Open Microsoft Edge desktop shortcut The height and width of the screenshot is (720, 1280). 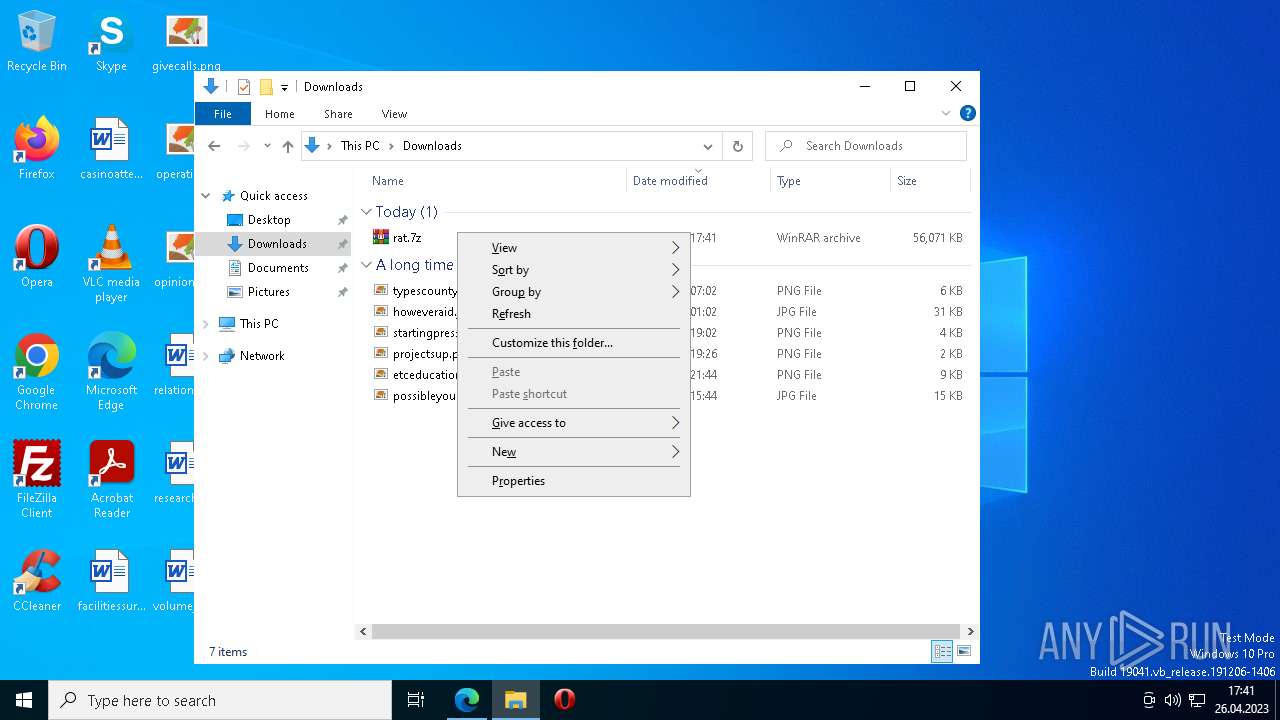111,372
